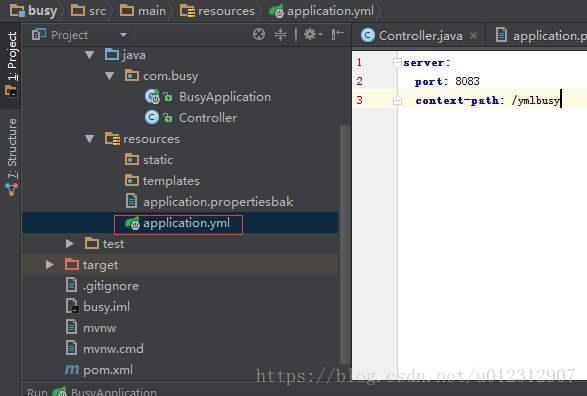Viewport: 587px width, 396px height.
Task: Open the 1: Project tool window tab
Action: click(11, 66)
